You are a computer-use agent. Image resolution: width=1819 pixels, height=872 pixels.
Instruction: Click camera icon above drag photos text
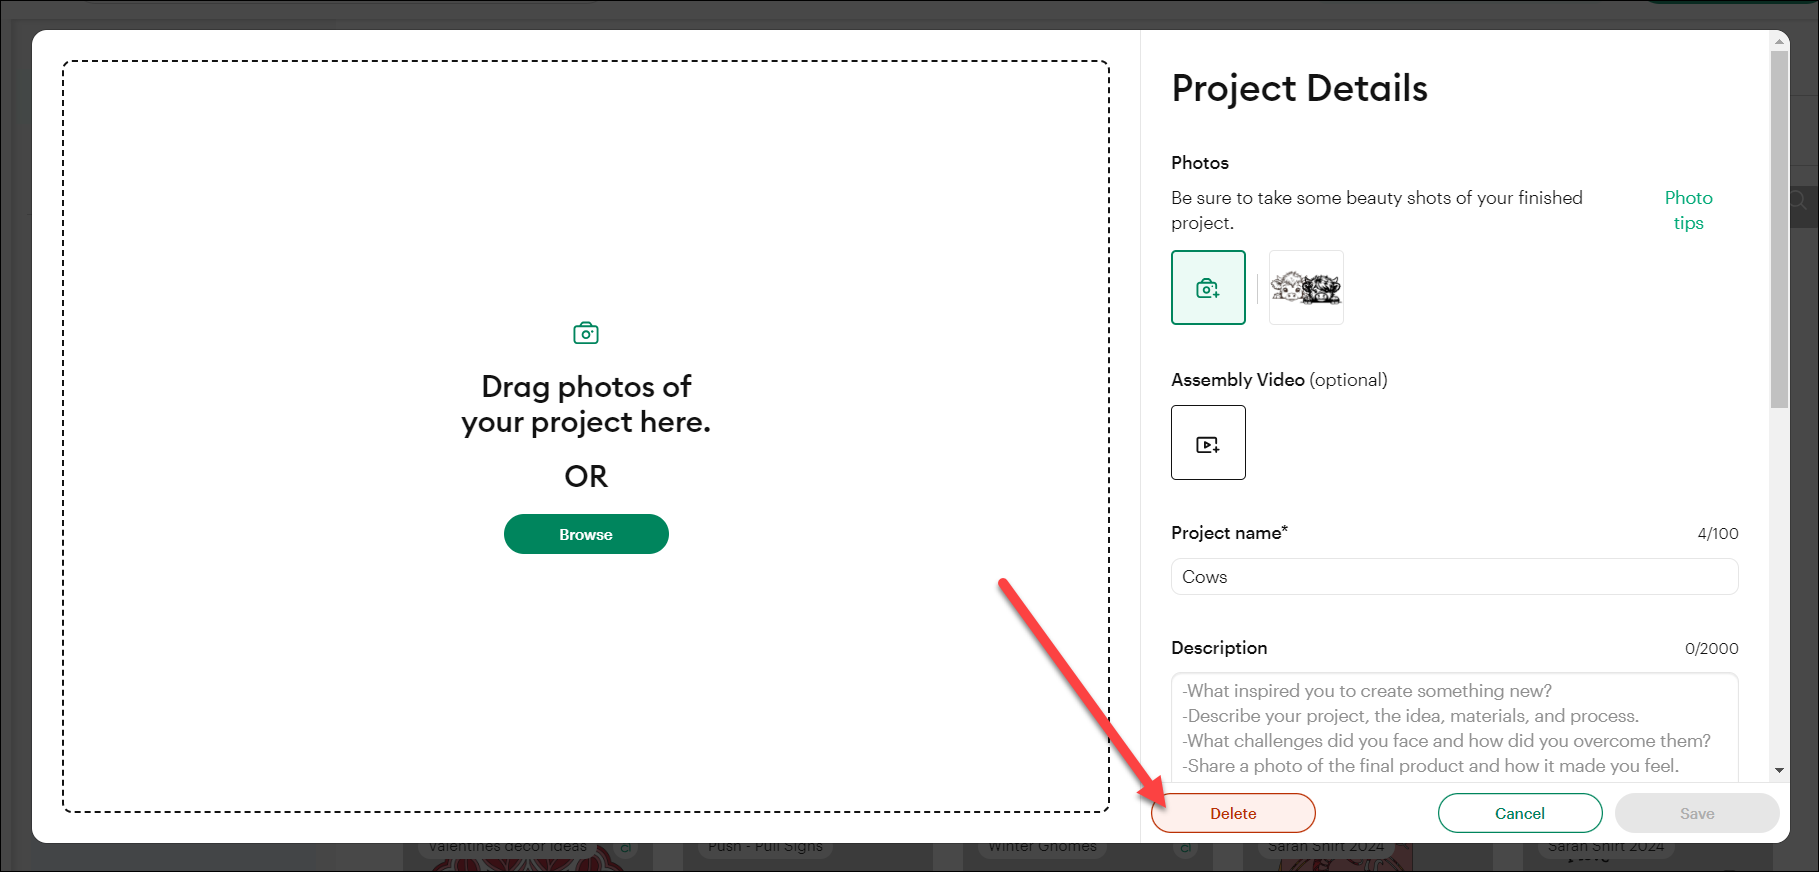point(586,333)
